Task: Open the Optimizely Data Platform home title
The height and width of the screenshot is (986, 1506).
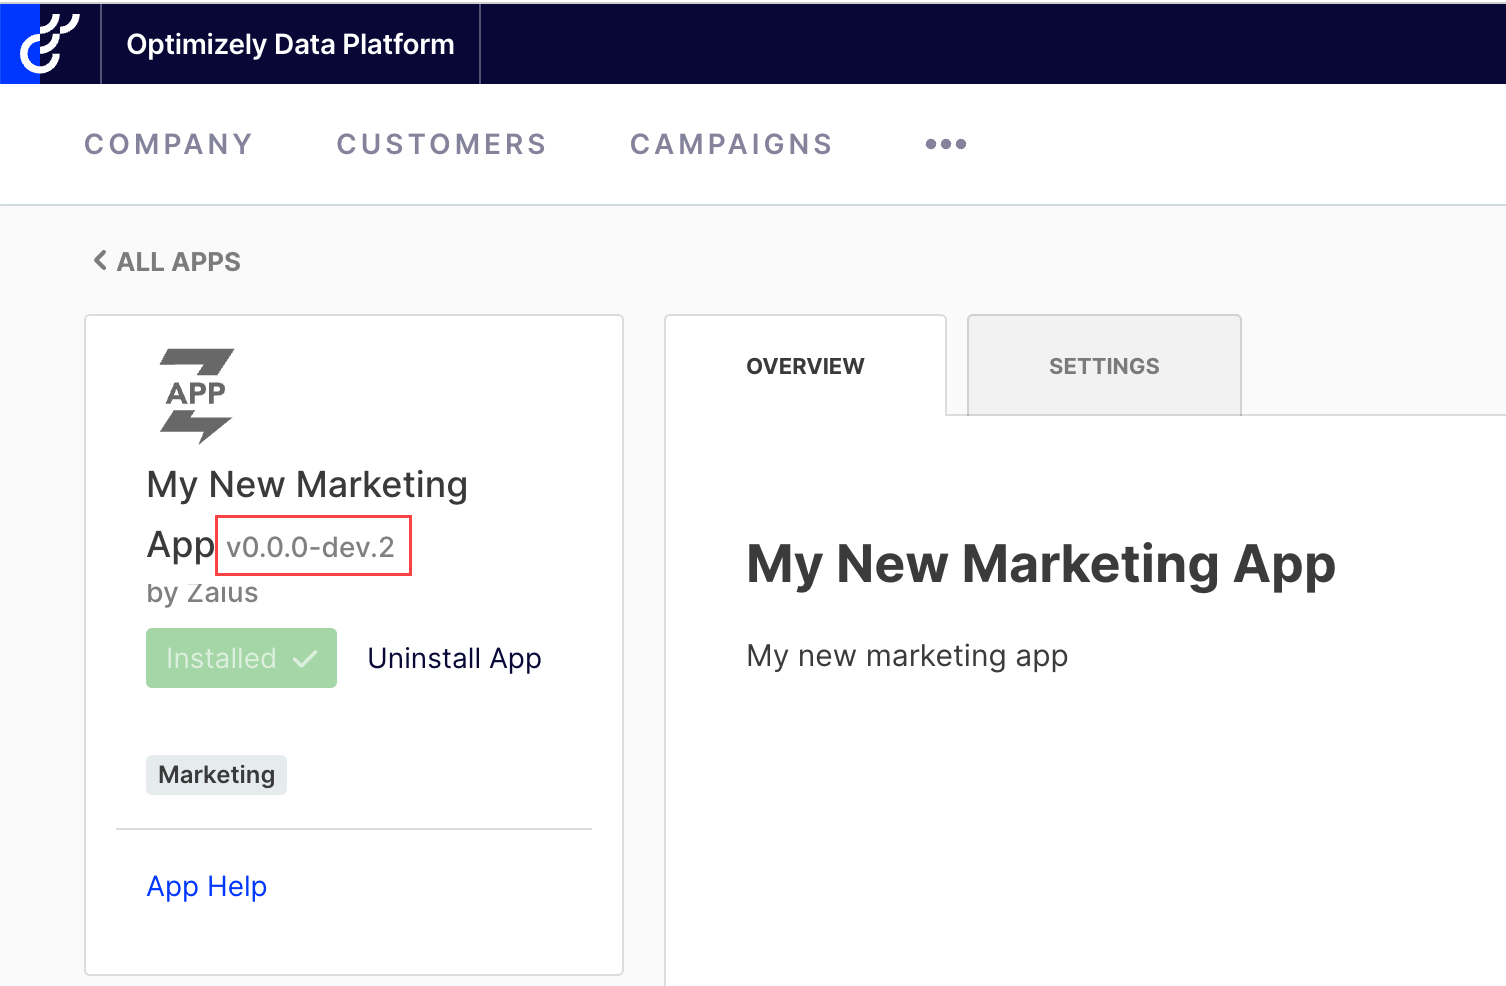Action: pyautogui.click(x=290, y=44)
